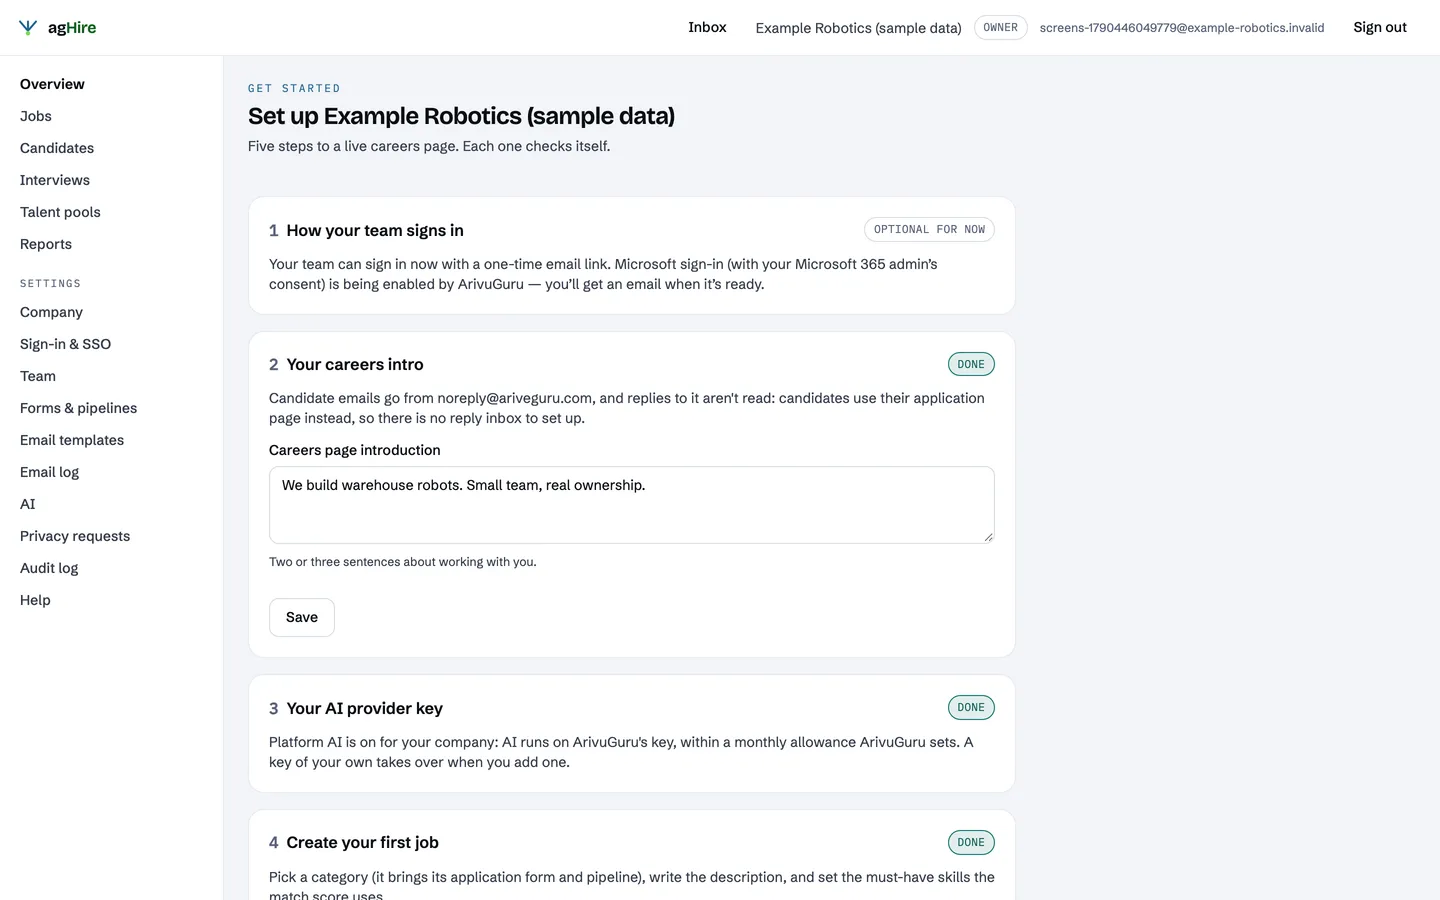Open Team settings
The image size is (1440, 900).
coord(38,376)
